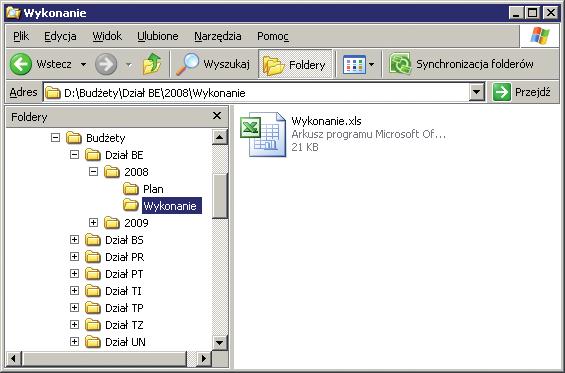Expand the Dział PR tree node
This screenshot has height=373, width=565.
[x=74, y=257]
